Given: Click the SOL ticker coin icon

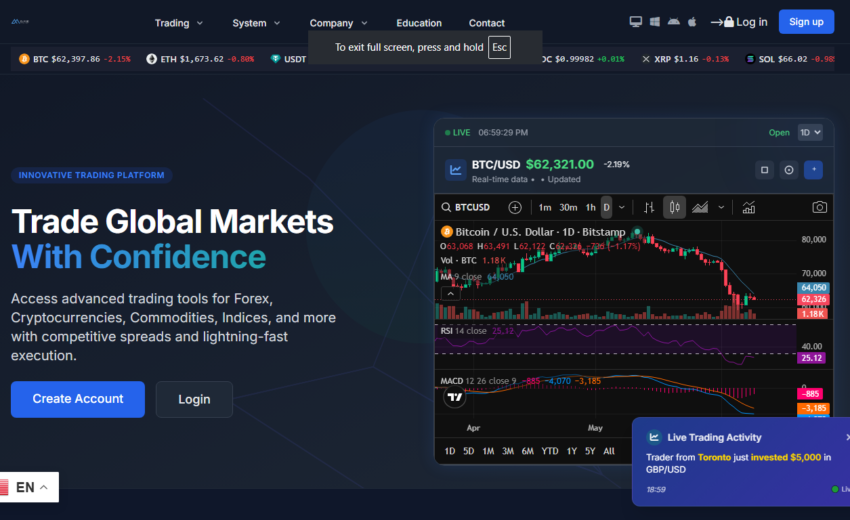Looking at the screenshot, I should pos(750,59).
